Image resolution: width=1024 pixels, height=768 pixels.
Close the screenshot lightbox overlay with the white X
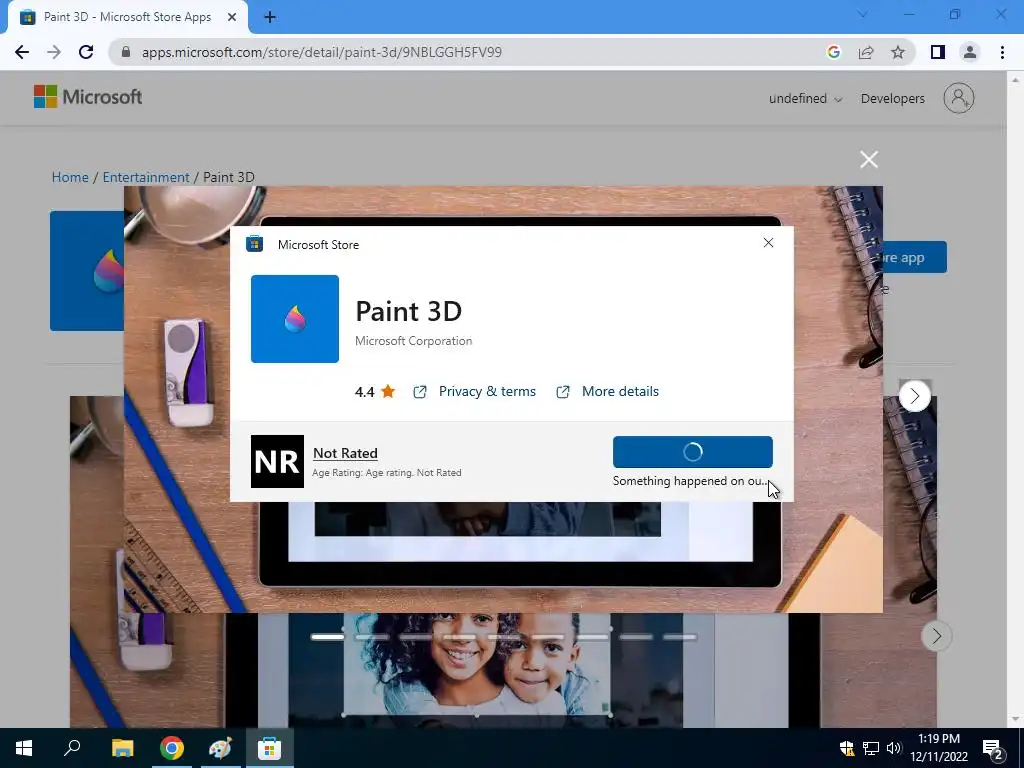pos(869,159)
